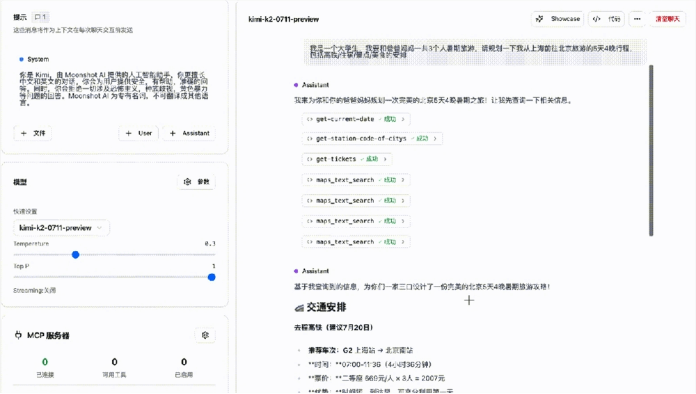Add a User message
The image size is (696, 394).
click(x=138, y=133)
